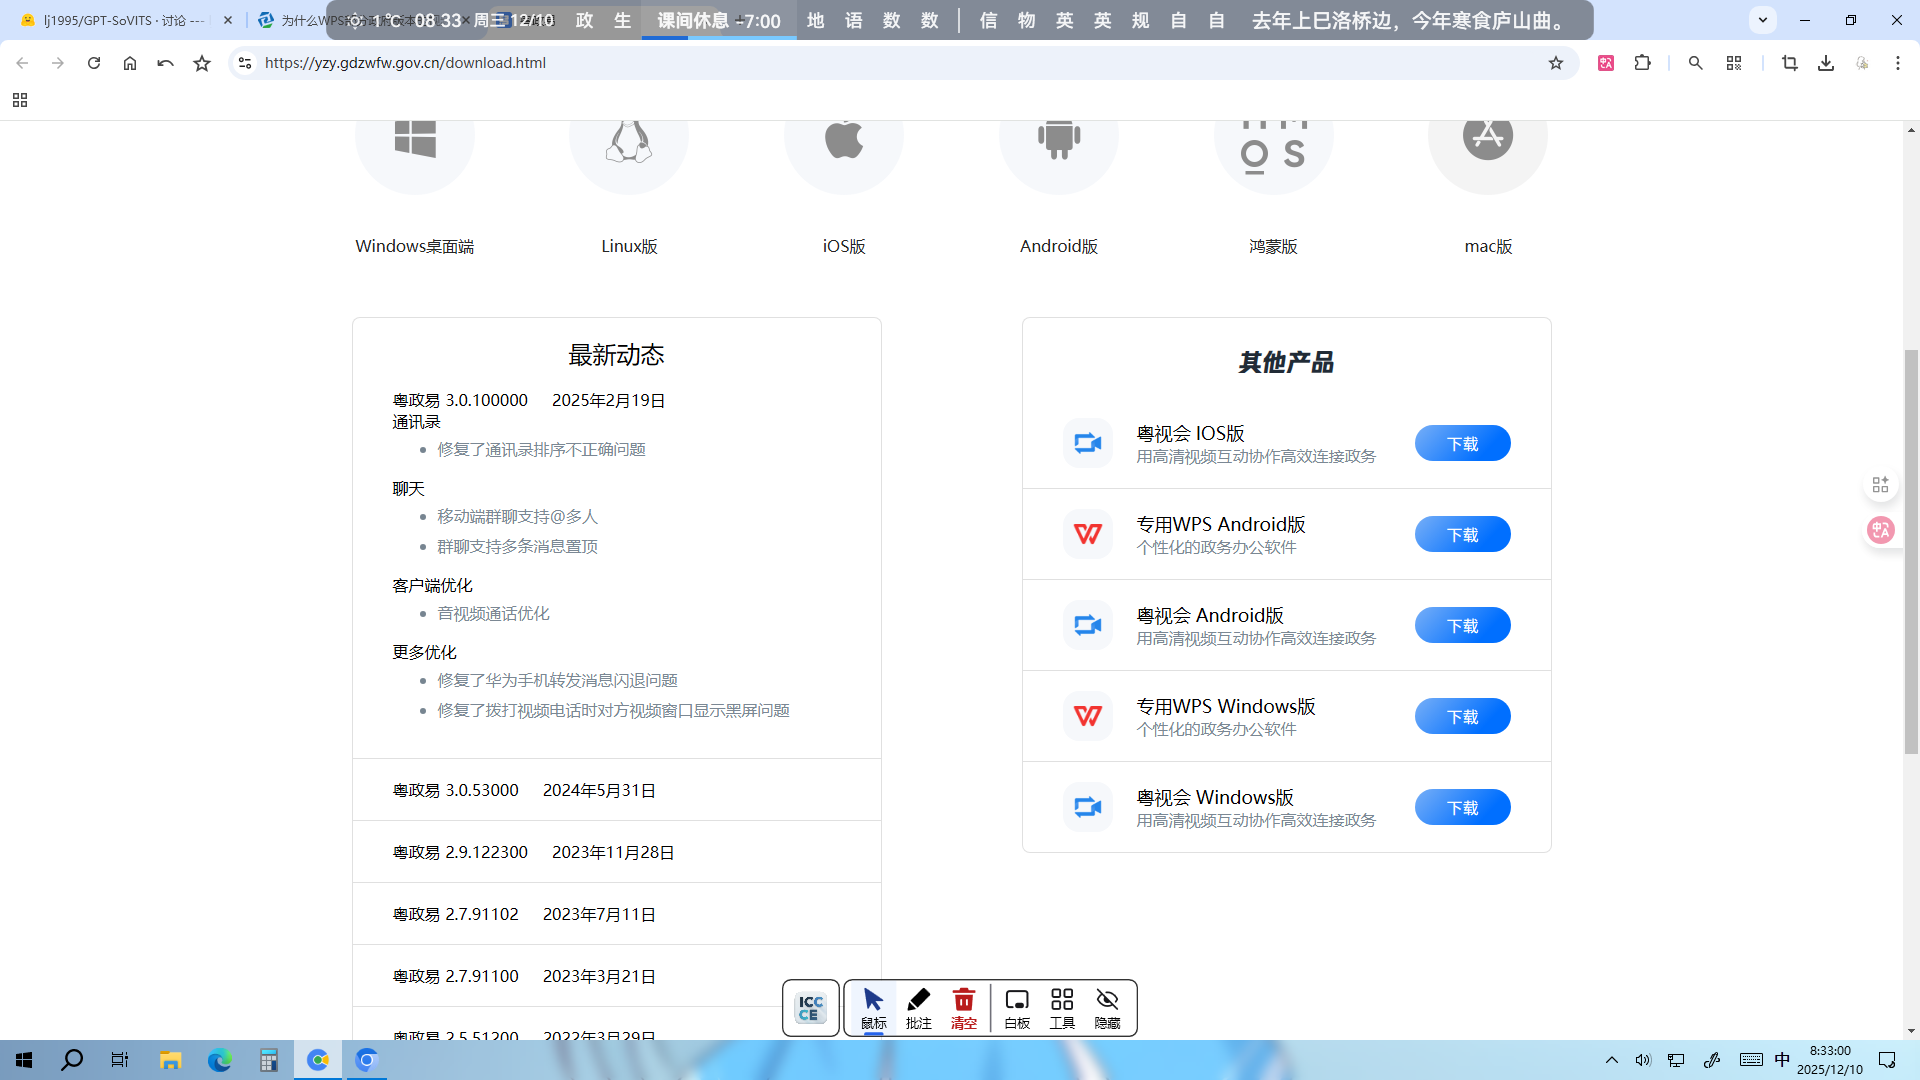
Task: Open browser three-dot menu
Action: (x=1897, y=63)
